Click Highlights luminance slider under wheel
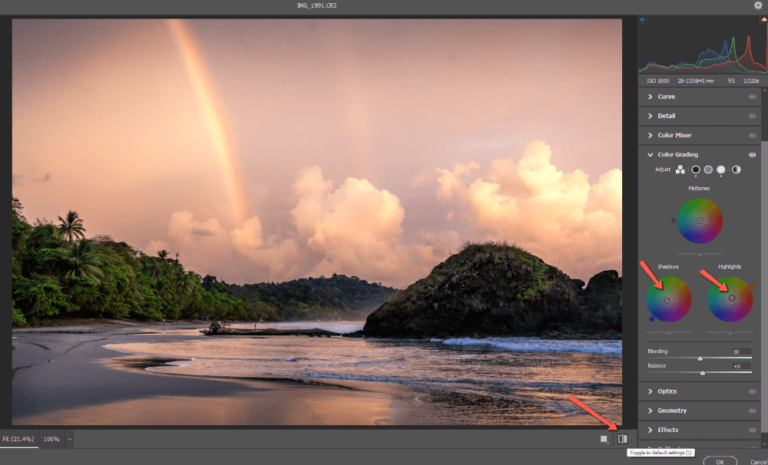 (730, 333)
